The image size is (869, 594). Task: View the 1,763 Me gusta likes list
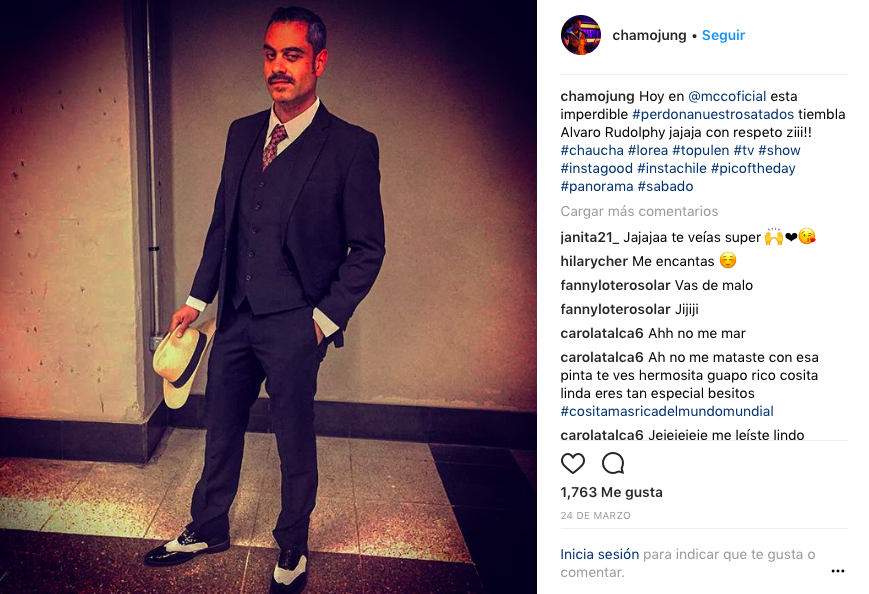click(611, 492)
